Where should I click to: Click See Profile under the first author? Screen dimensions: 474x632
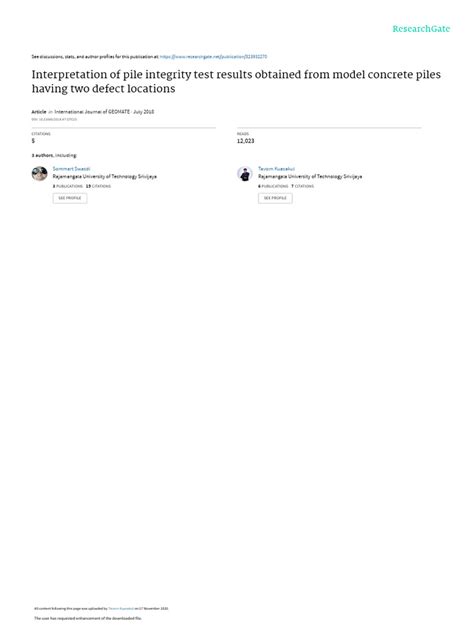(70, 198)
